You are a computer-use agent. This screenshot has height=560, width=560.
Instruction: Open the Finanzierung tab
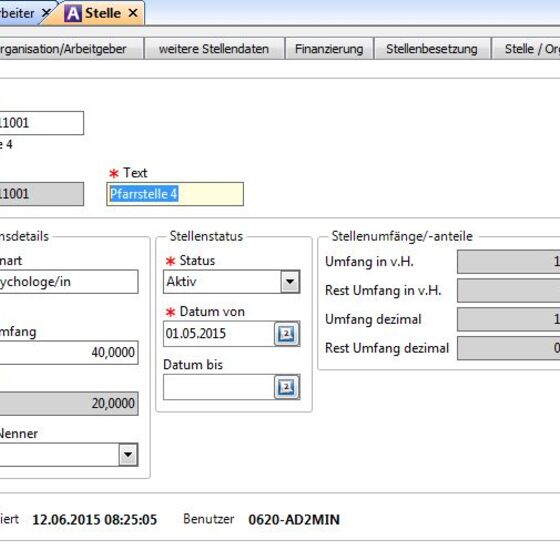(x=329, y=49)
